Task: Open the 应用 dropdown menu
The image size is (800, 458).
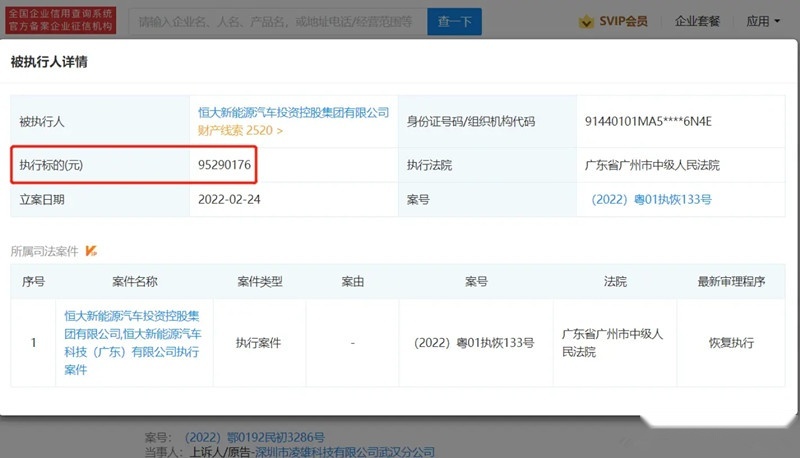Action: 763,21
